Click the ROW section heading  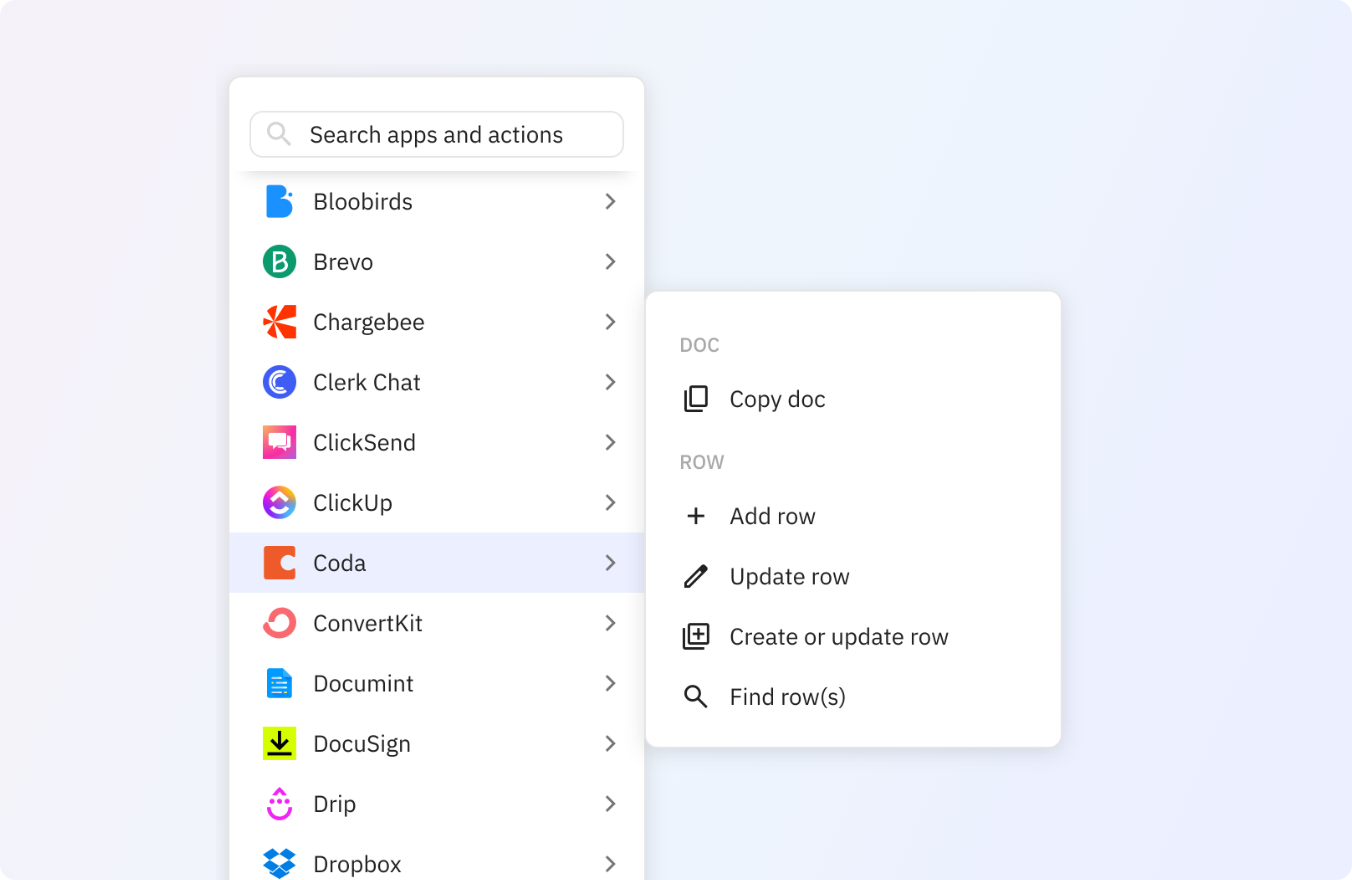701,462
